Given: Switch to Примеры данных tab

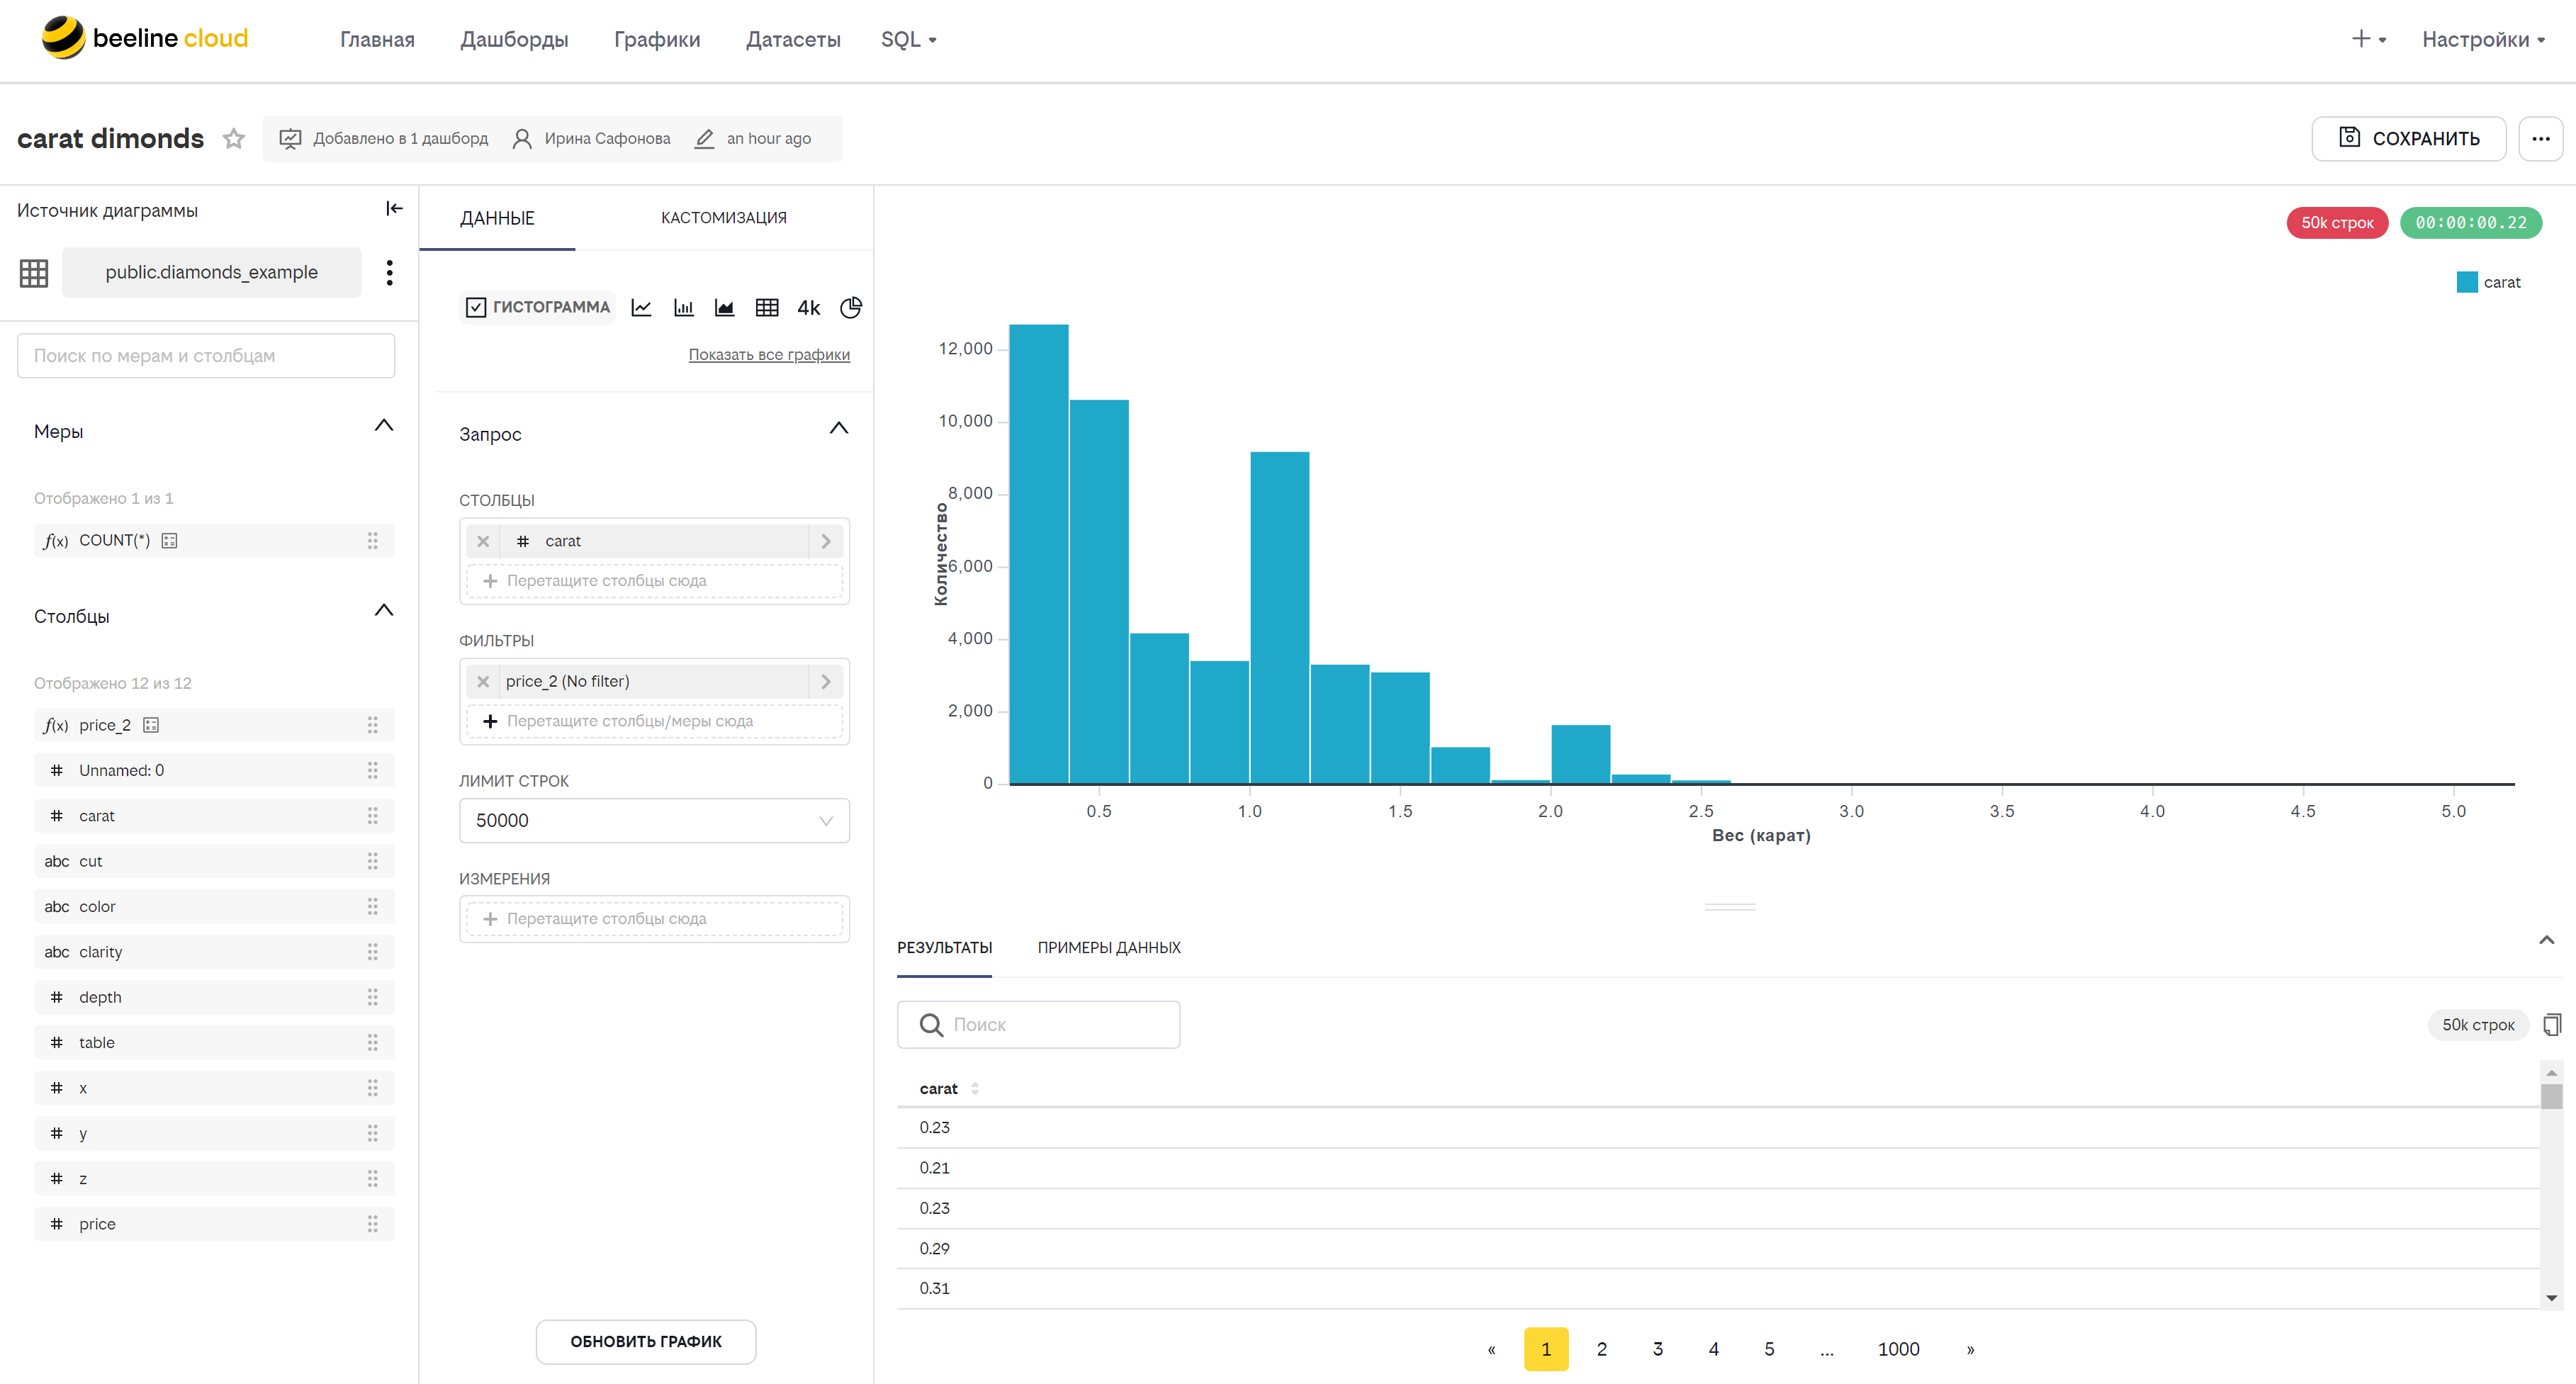Looking at the screenshot, I should click(1109, 947).
